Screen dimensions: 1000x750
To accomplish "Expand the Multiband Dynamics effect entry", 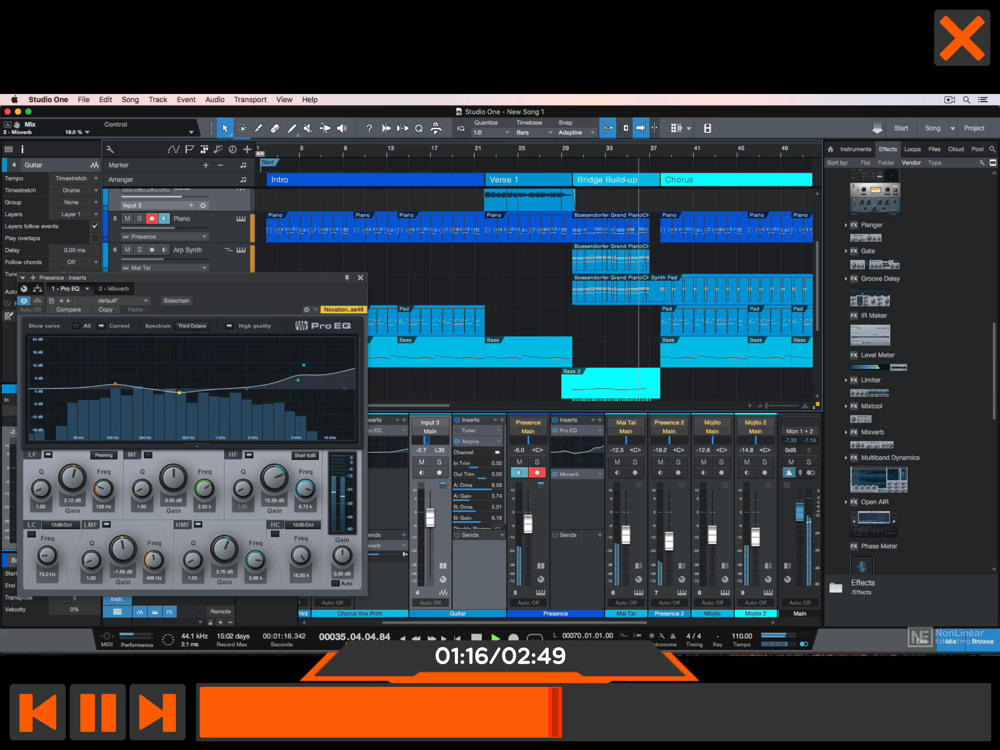I will [846, 458].
